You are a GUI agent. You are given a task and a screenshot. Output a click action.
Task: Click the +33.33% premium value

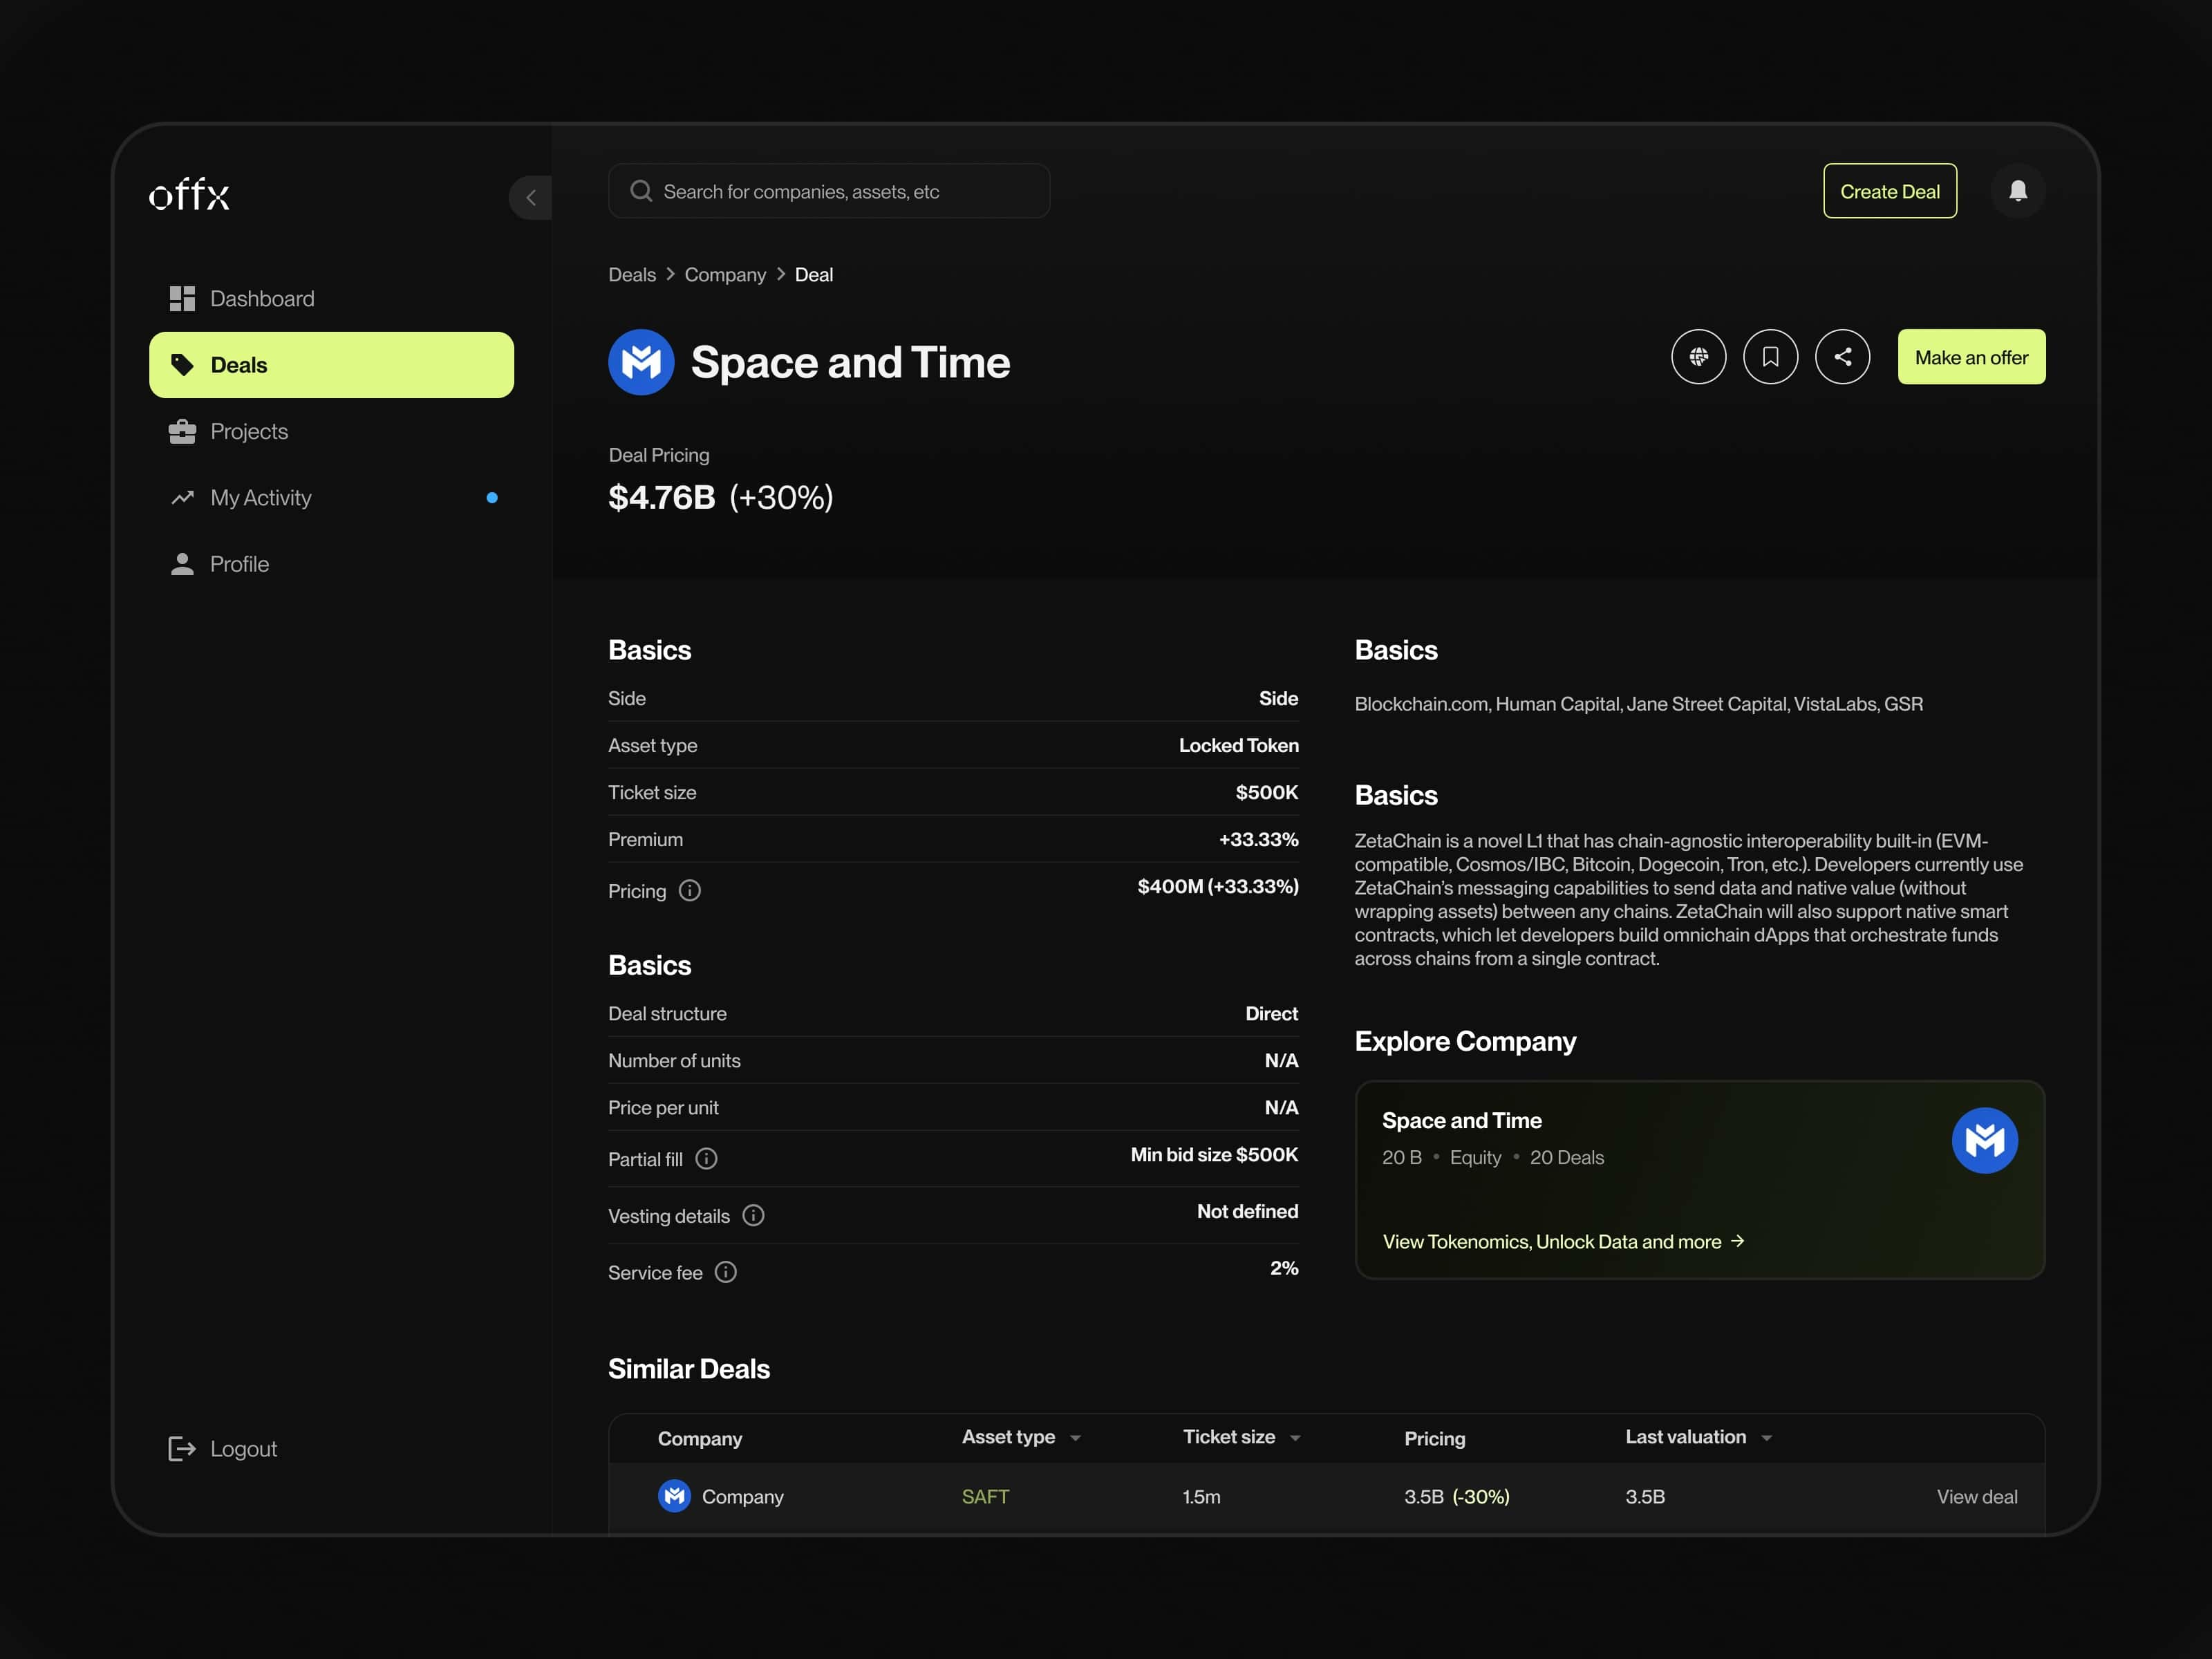point(1258,839)
